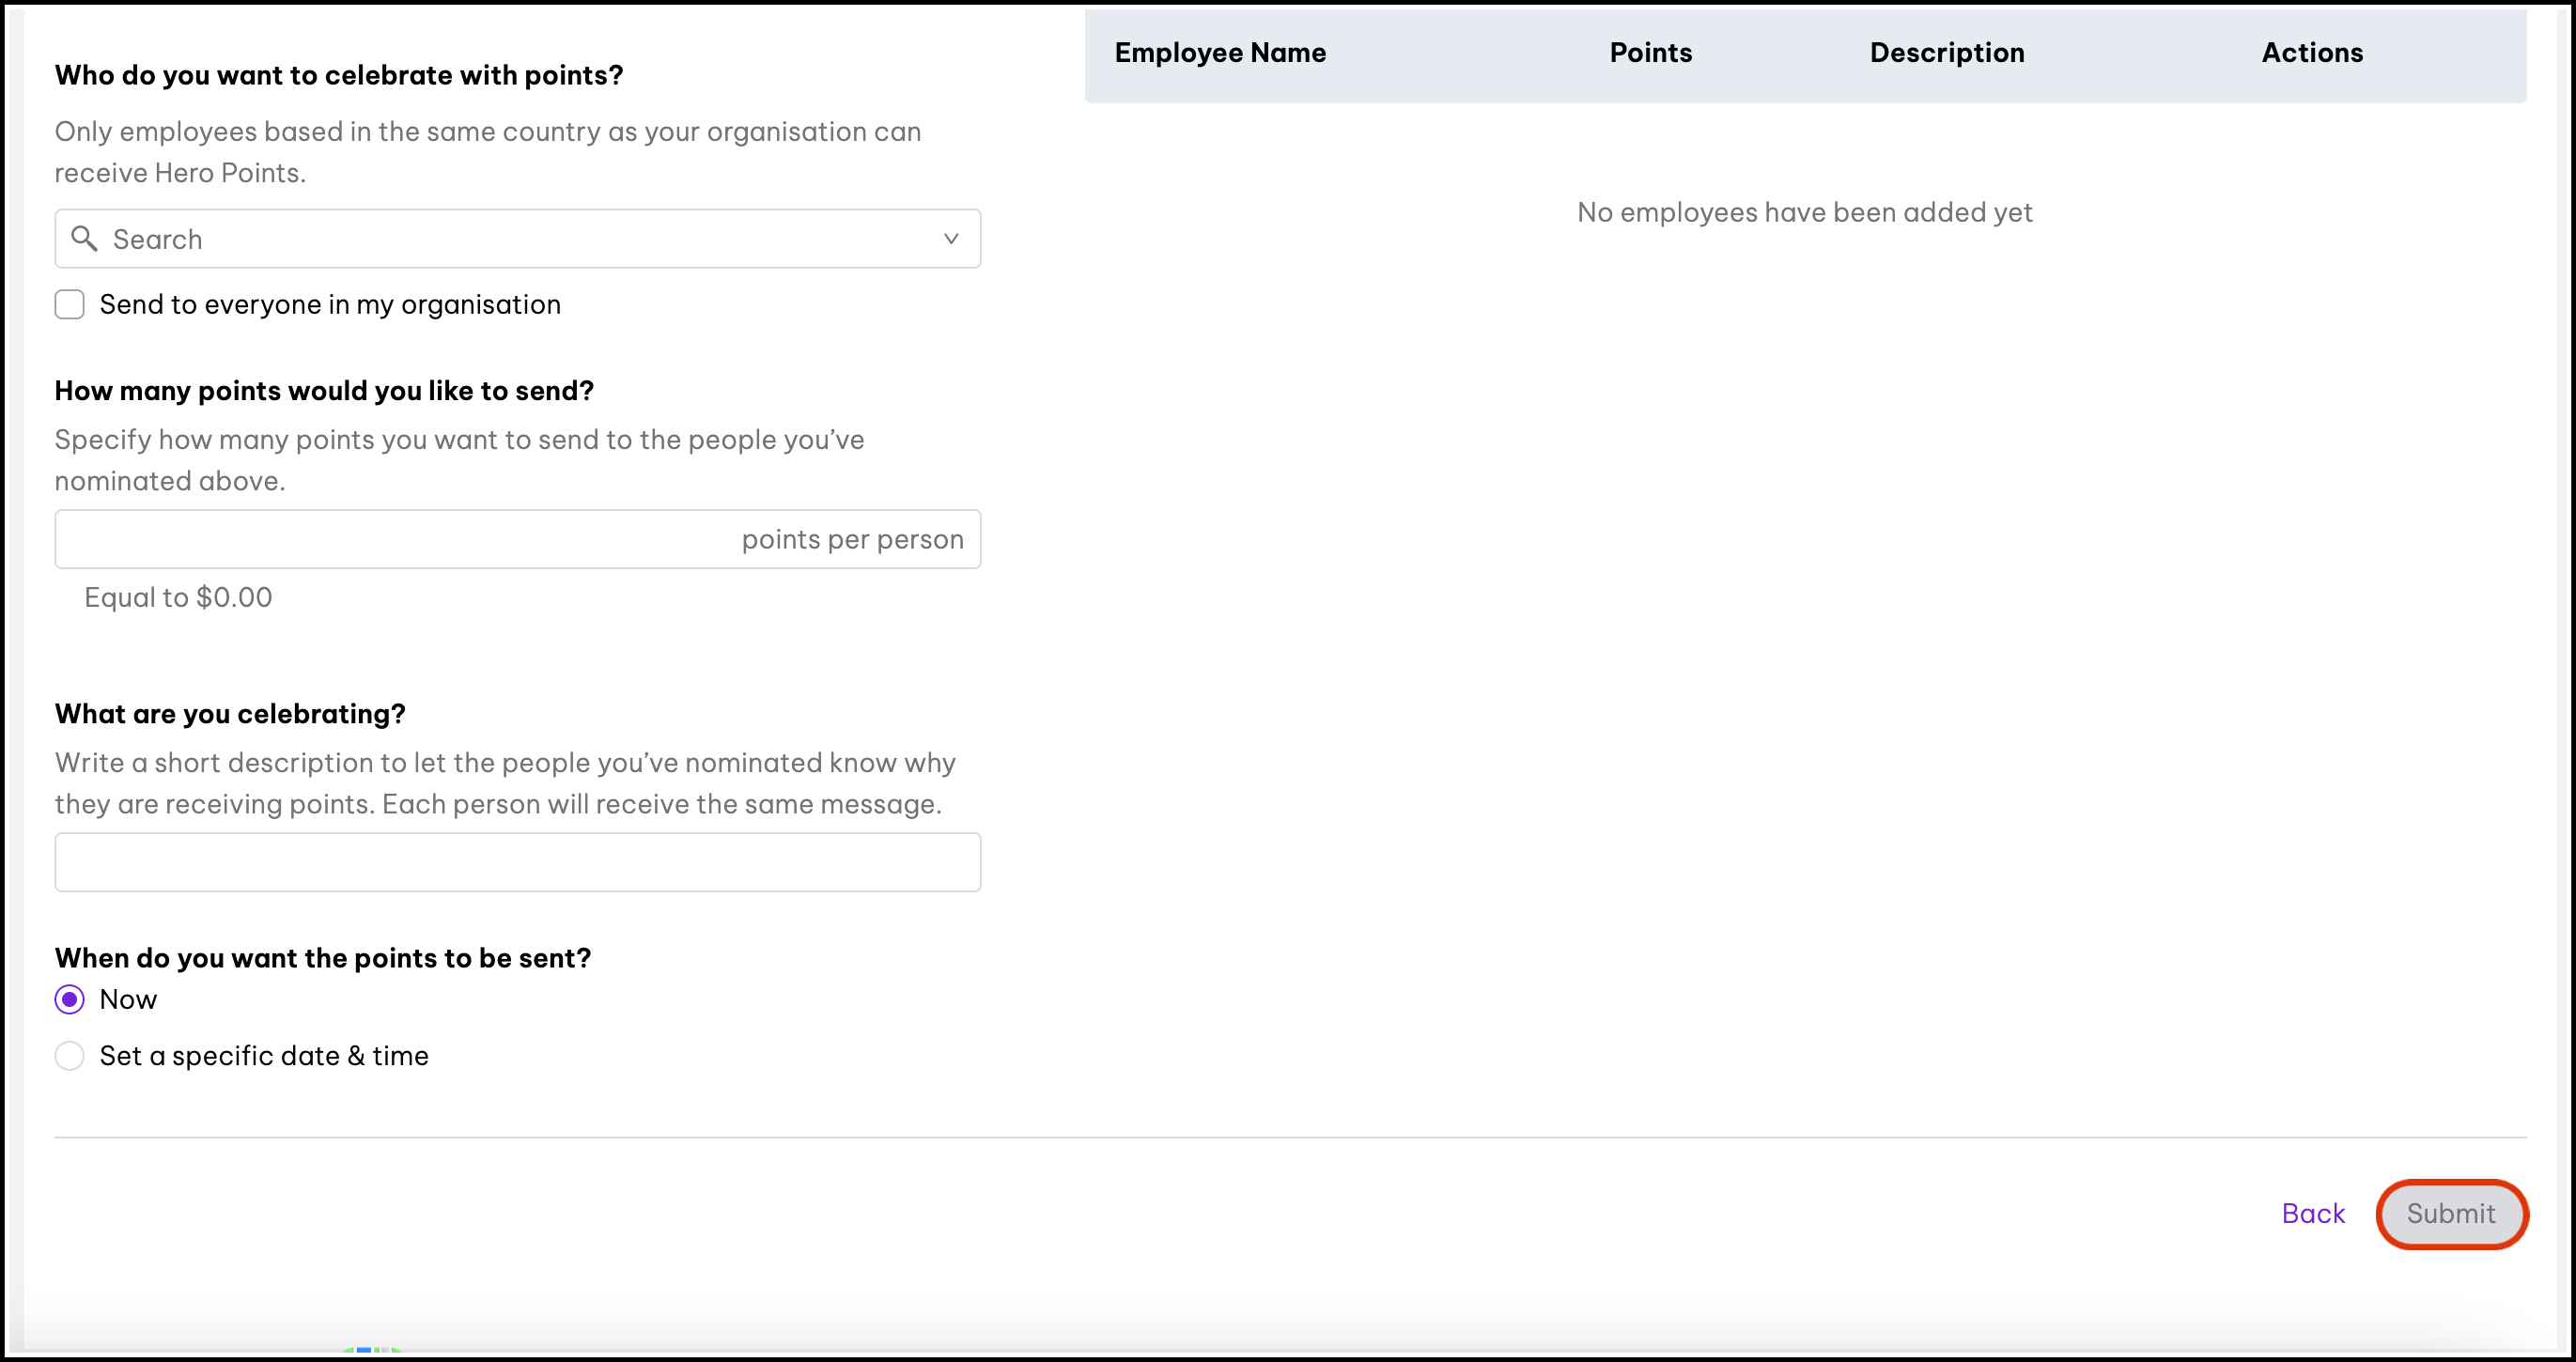Select the Now radio button
Screen dimensions: 2576x1362
[x=70, y=999]
